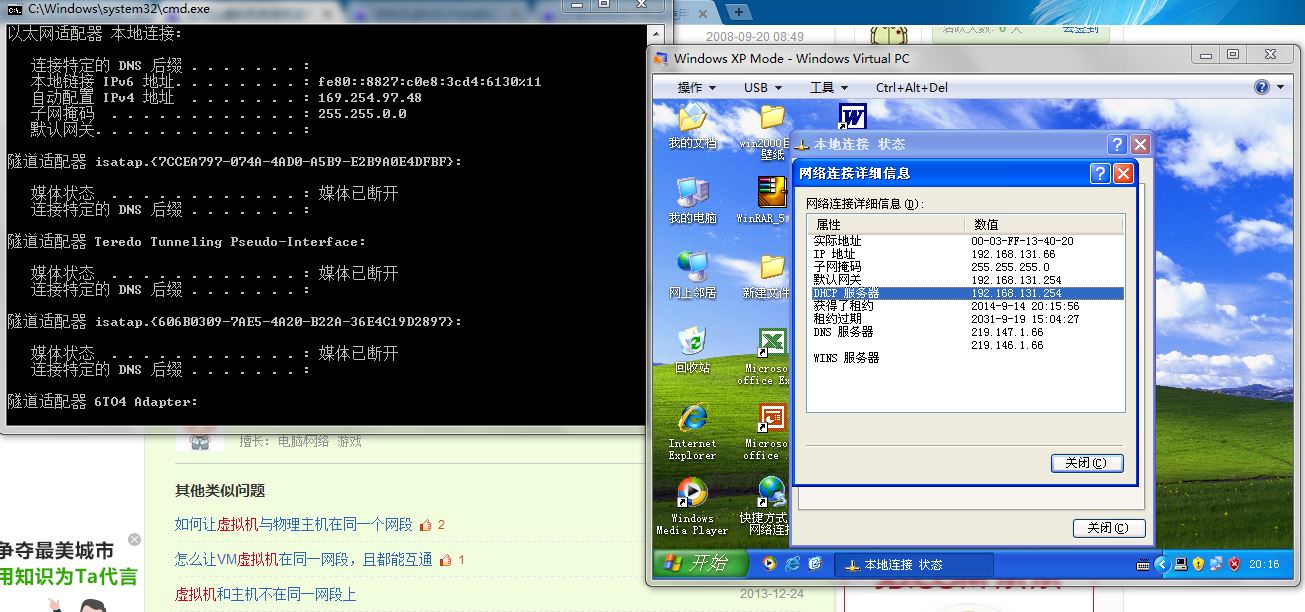Click value 219.146.1.66
This screenshot has height=612, width=1305.
[1007, 345]
